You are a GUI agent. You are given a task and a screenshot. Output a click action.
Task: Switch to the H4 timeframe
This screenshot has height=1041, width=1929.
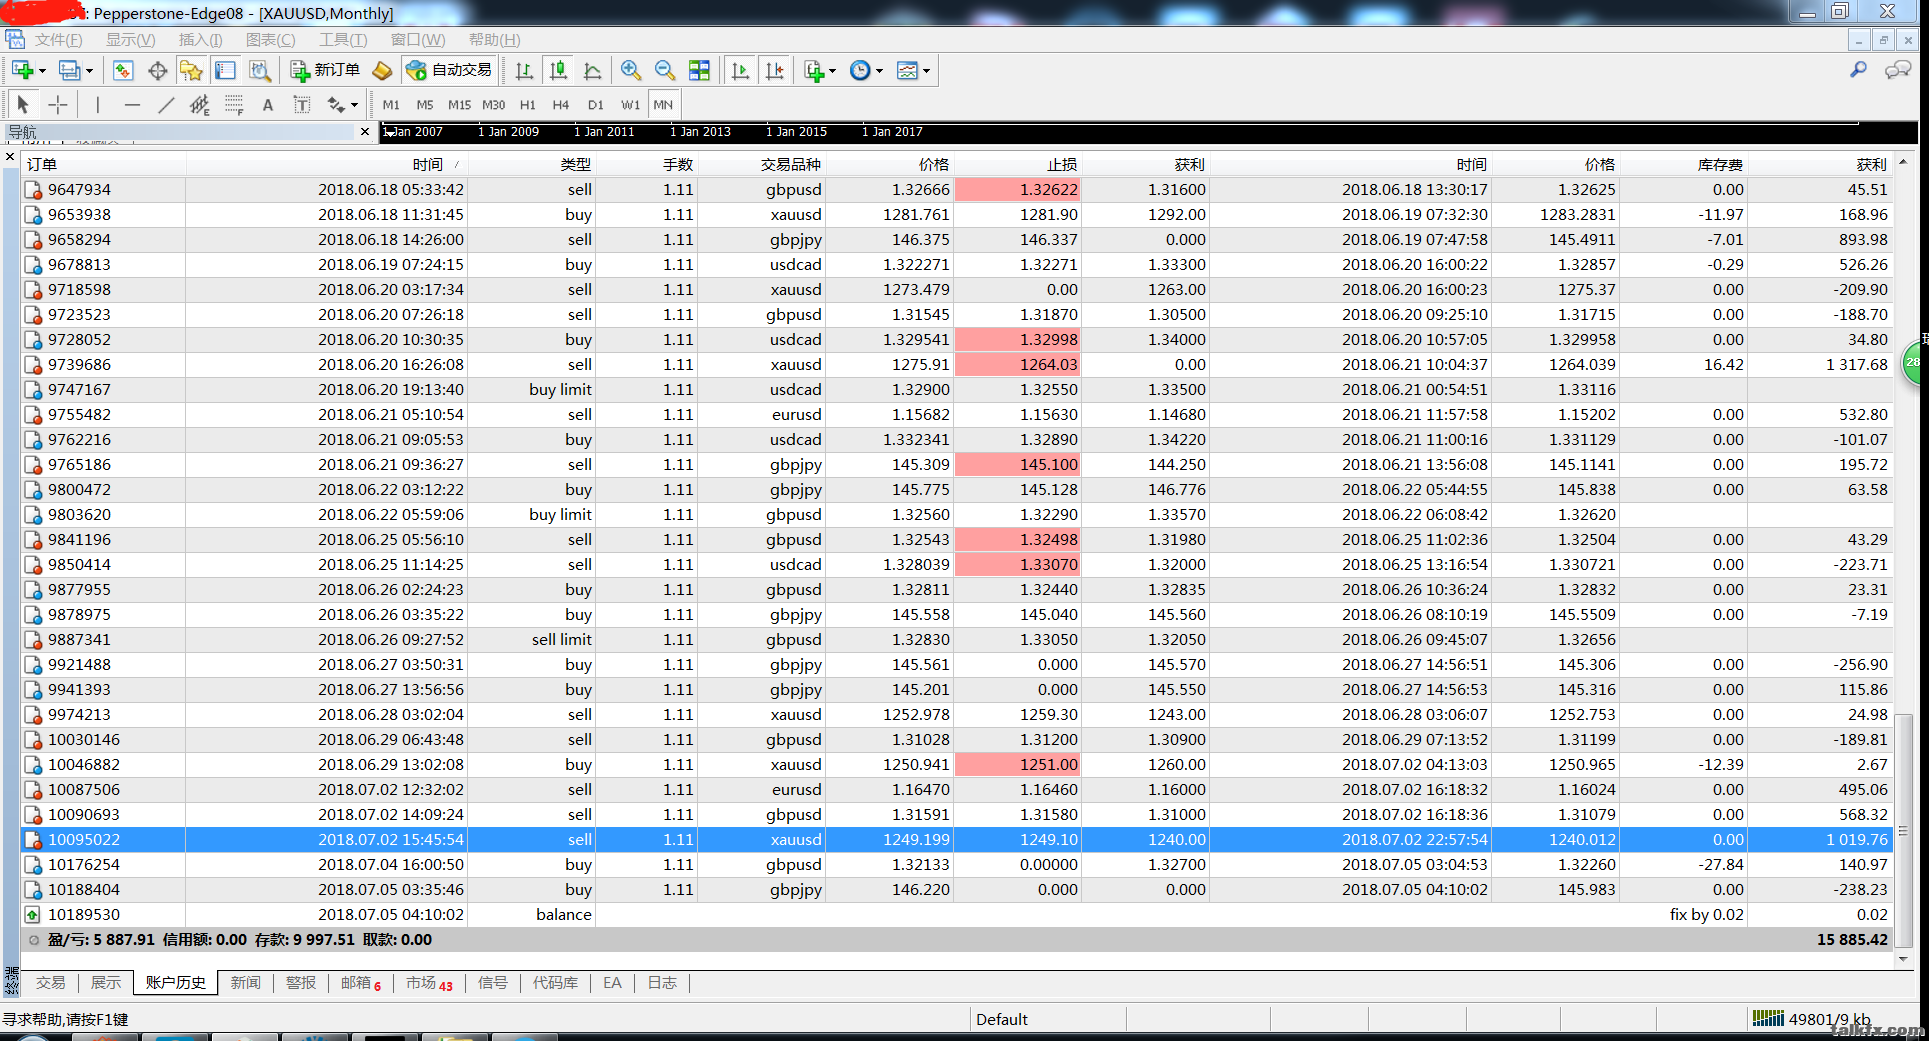pyautogui.click(x=561, y=104)
